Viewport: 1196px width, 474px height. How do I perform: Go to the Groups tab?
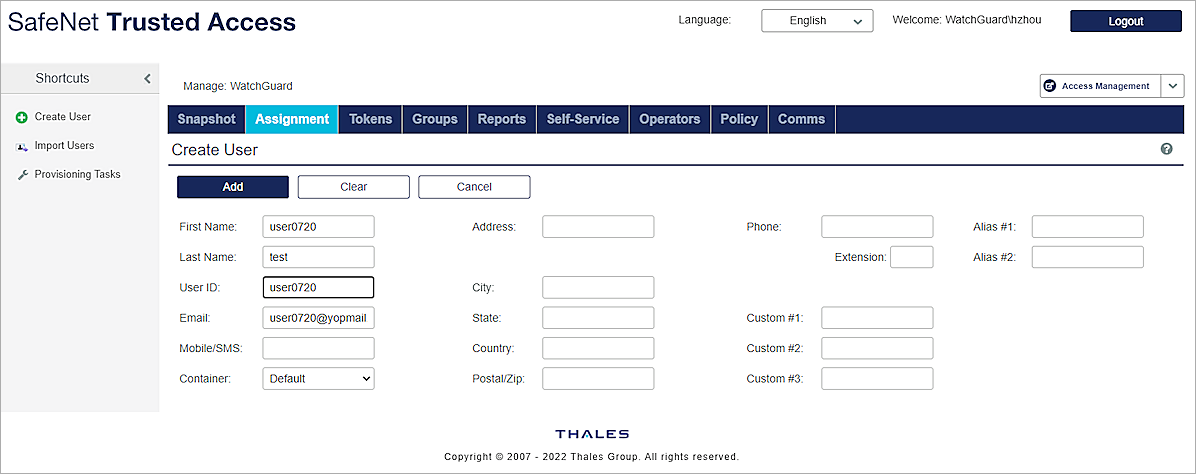pos(435,119)
